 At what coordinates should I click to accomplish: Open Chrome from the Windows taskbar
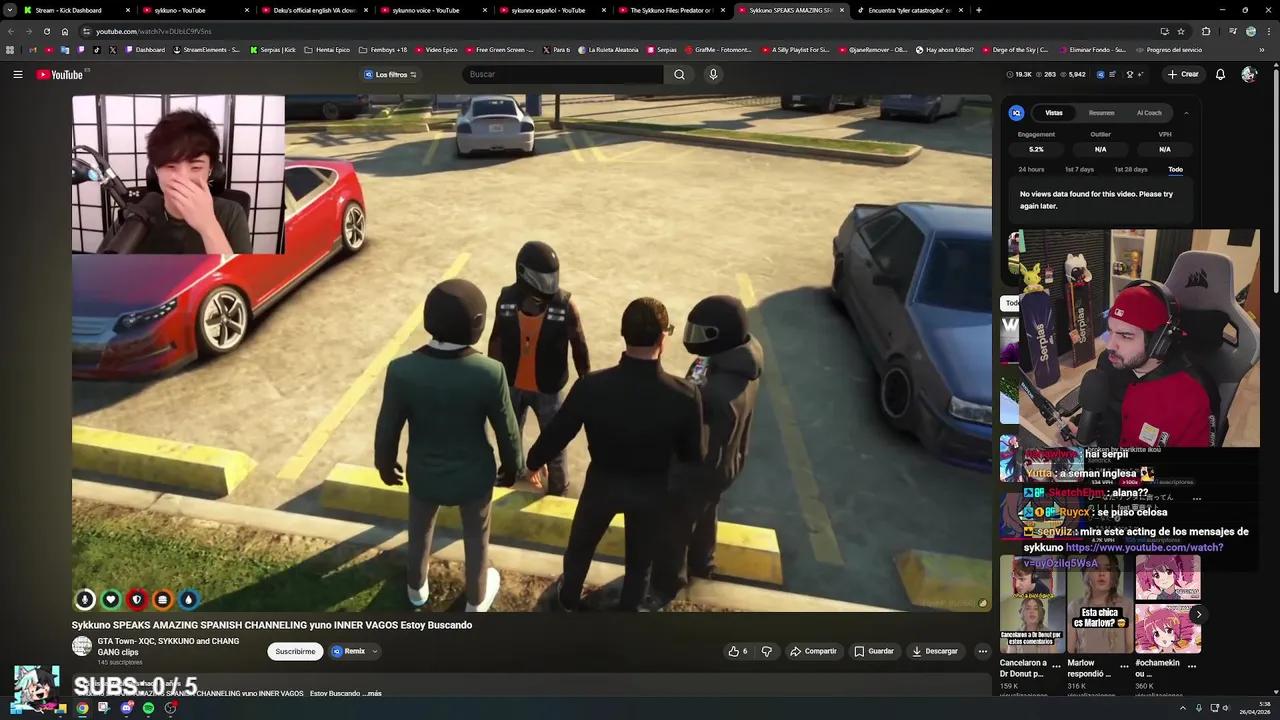(x=82, y=708)
